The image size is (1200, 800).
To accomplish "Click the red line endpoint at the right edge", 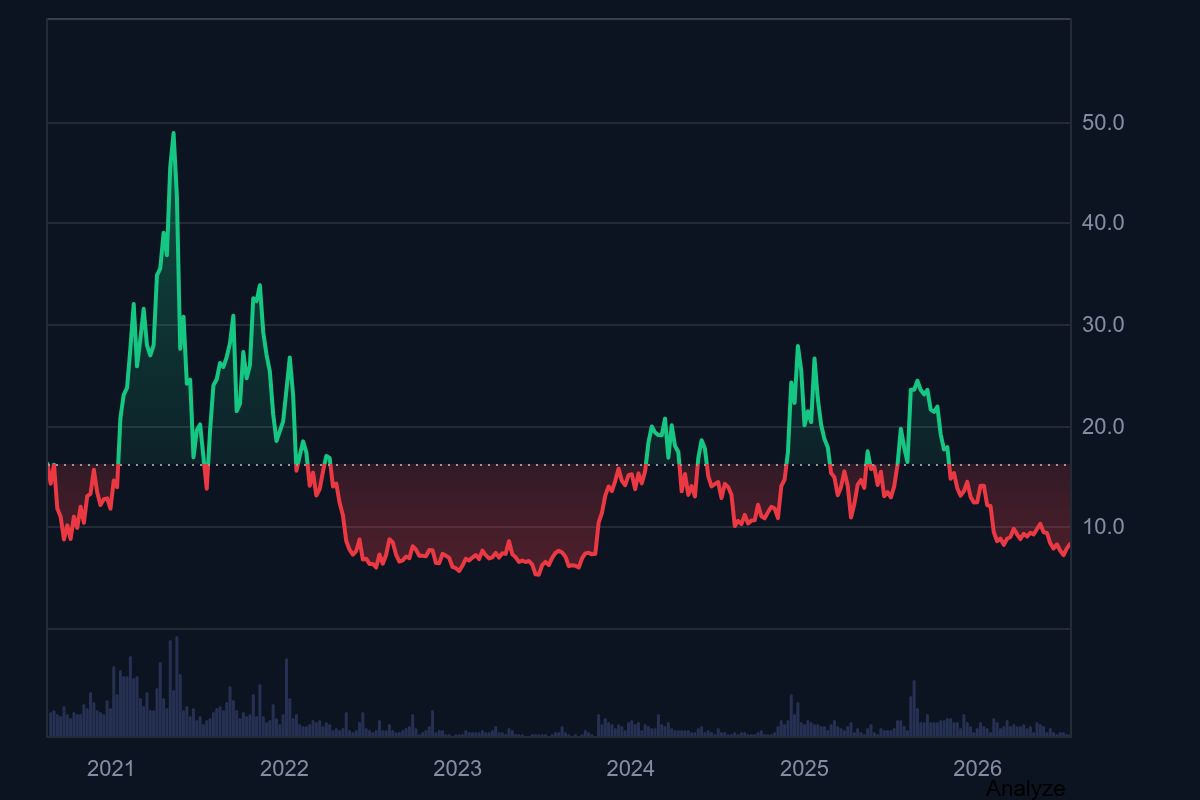I will [1069, 544].
